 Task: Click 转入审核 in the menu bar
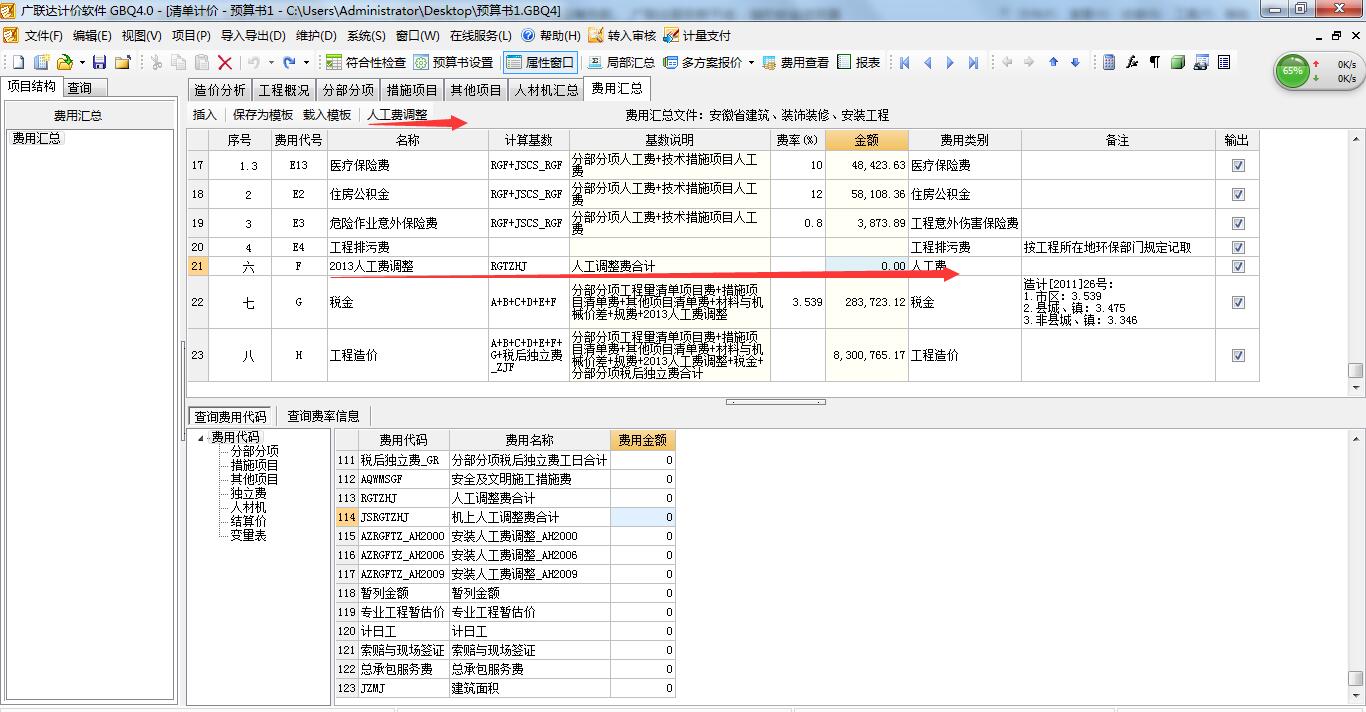click(x=622, y=35)
